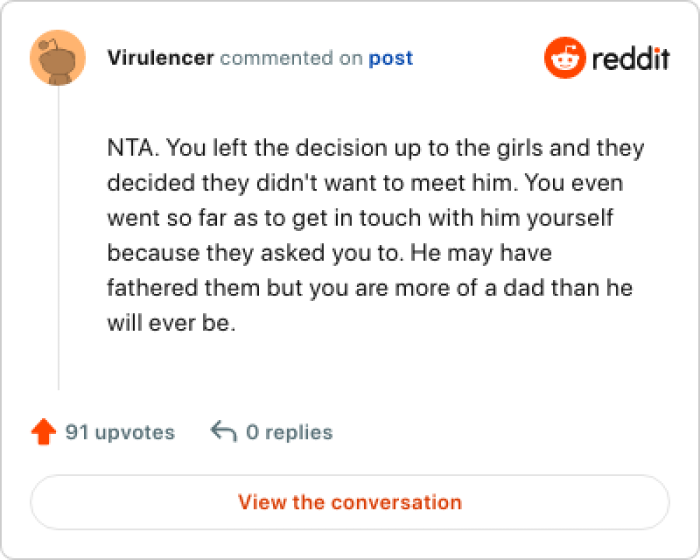
Task: Click the comment line "will ever be."
Action: (171, 324)
